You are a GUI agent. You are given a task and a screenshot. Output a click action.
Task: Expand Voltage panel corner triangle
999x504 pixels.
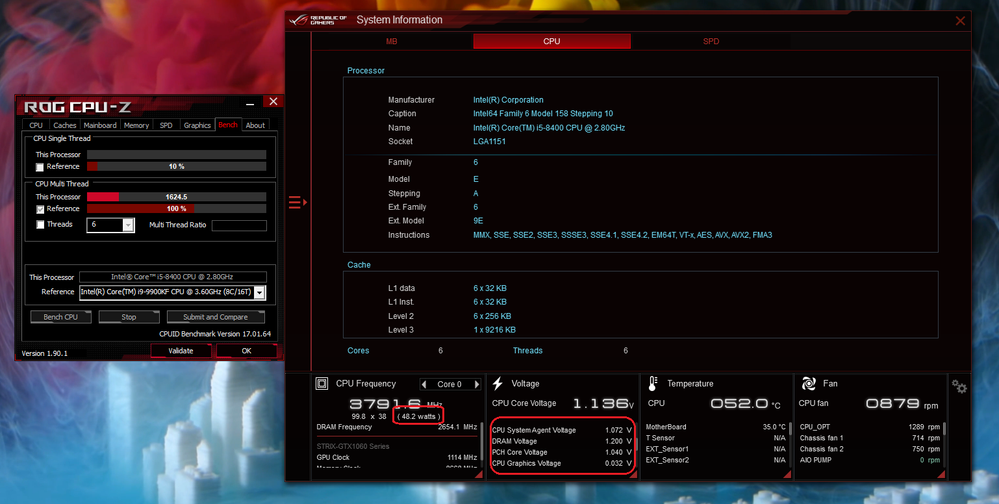coord(633,474)
